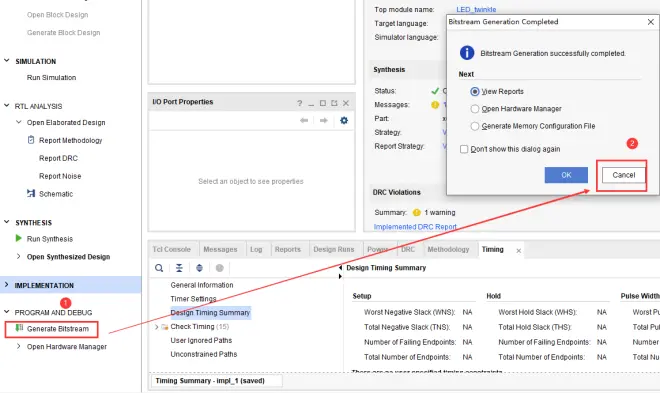
Task: Open I/O Port Properties settings gear
Action: click(x=344, y=120)
